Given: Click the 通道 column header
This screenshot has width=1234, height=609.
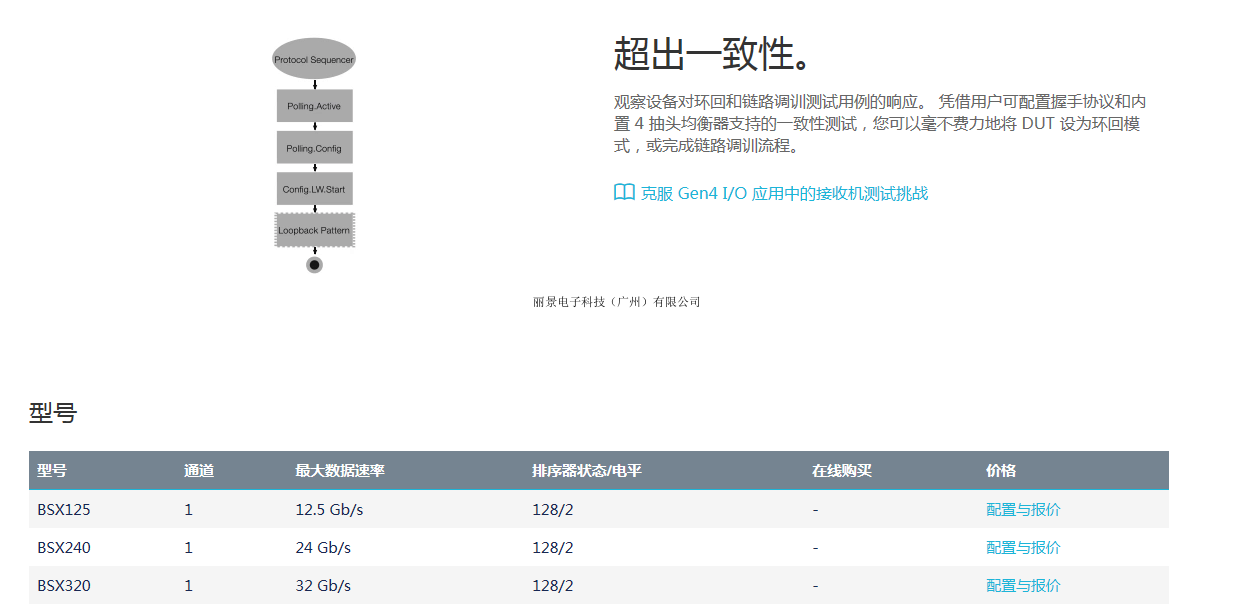Looking at the screenshot, I should (x=199, y=470).
